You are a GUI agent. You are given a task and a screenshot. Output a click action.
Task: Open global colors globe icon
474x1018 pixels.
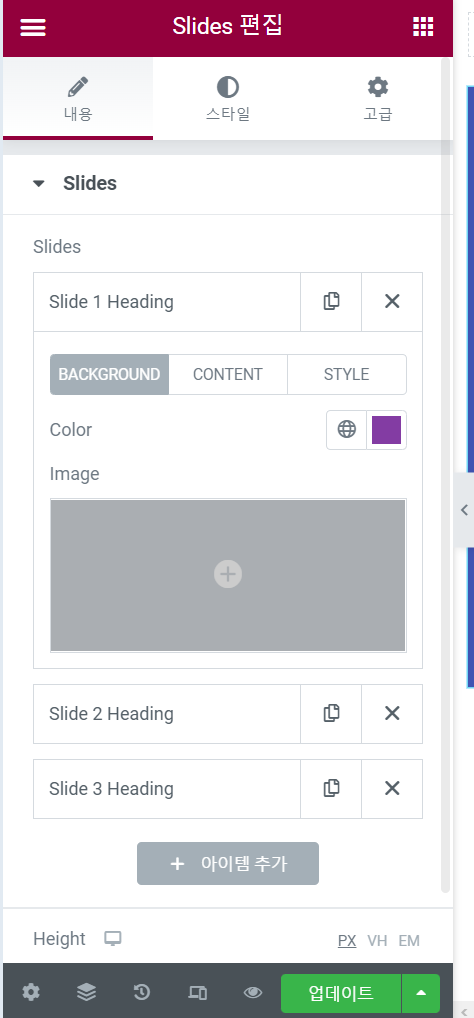(x=347, y=429)
